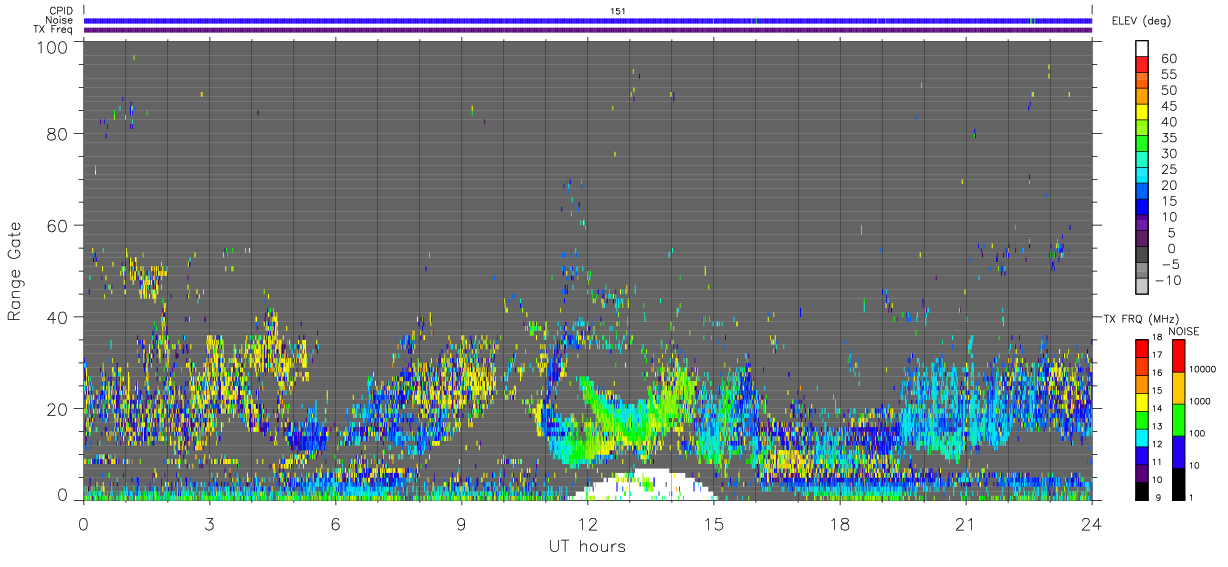1228x567 pixels.
Task: Click the blue 10-100 NOISE colorbar segment
Action: [1177, 451]
